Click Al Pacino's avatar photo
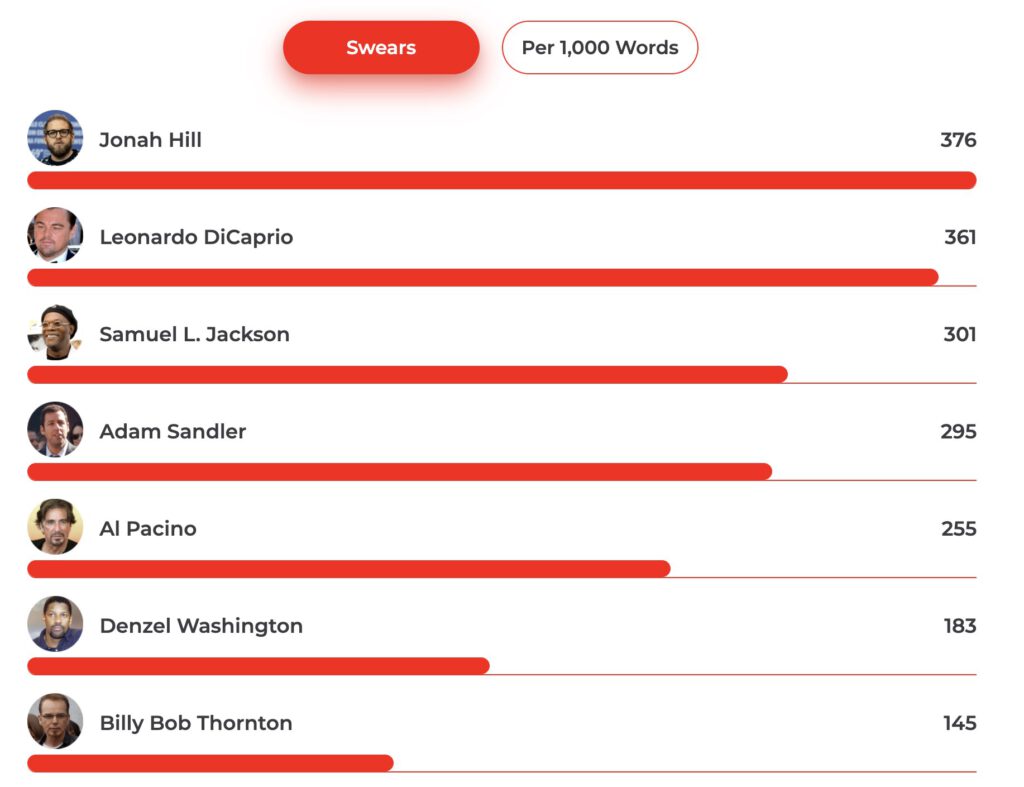Screen dimensions: 1024x787 (55, 526)
